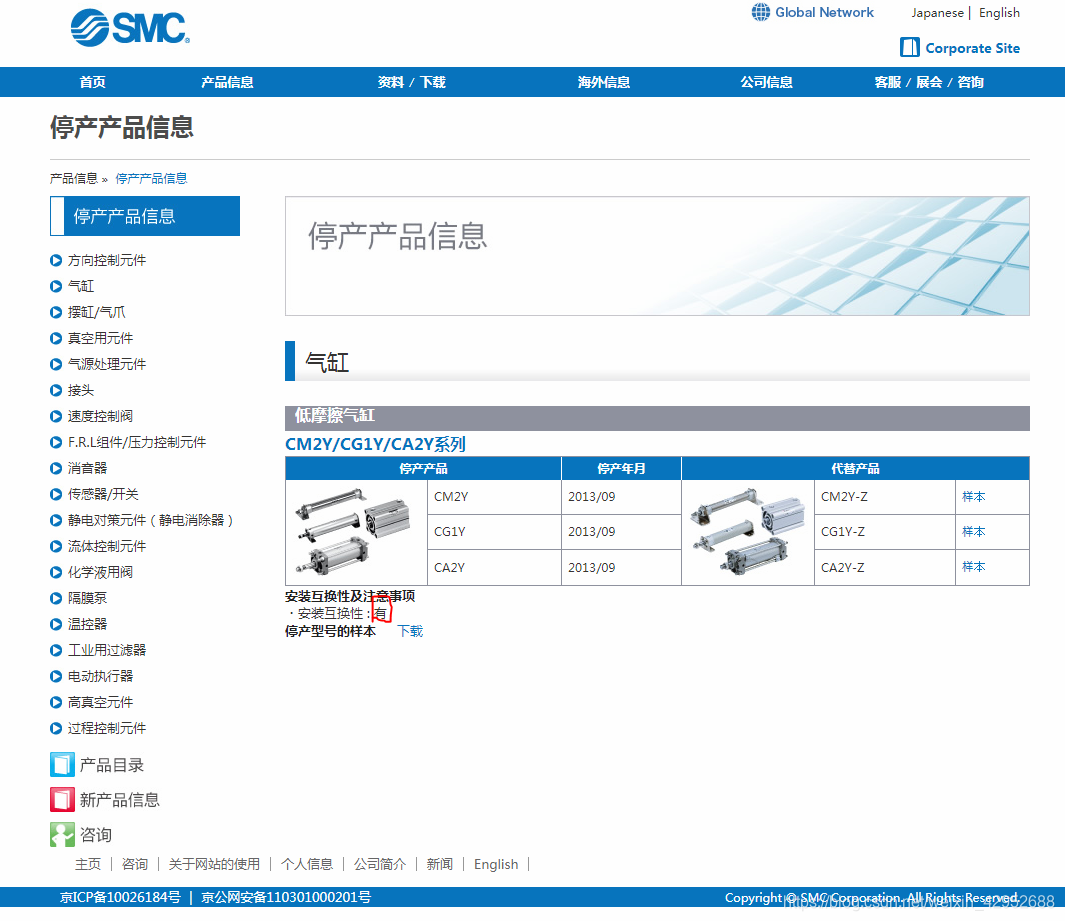Click the SMC logo

click(130, 28)
